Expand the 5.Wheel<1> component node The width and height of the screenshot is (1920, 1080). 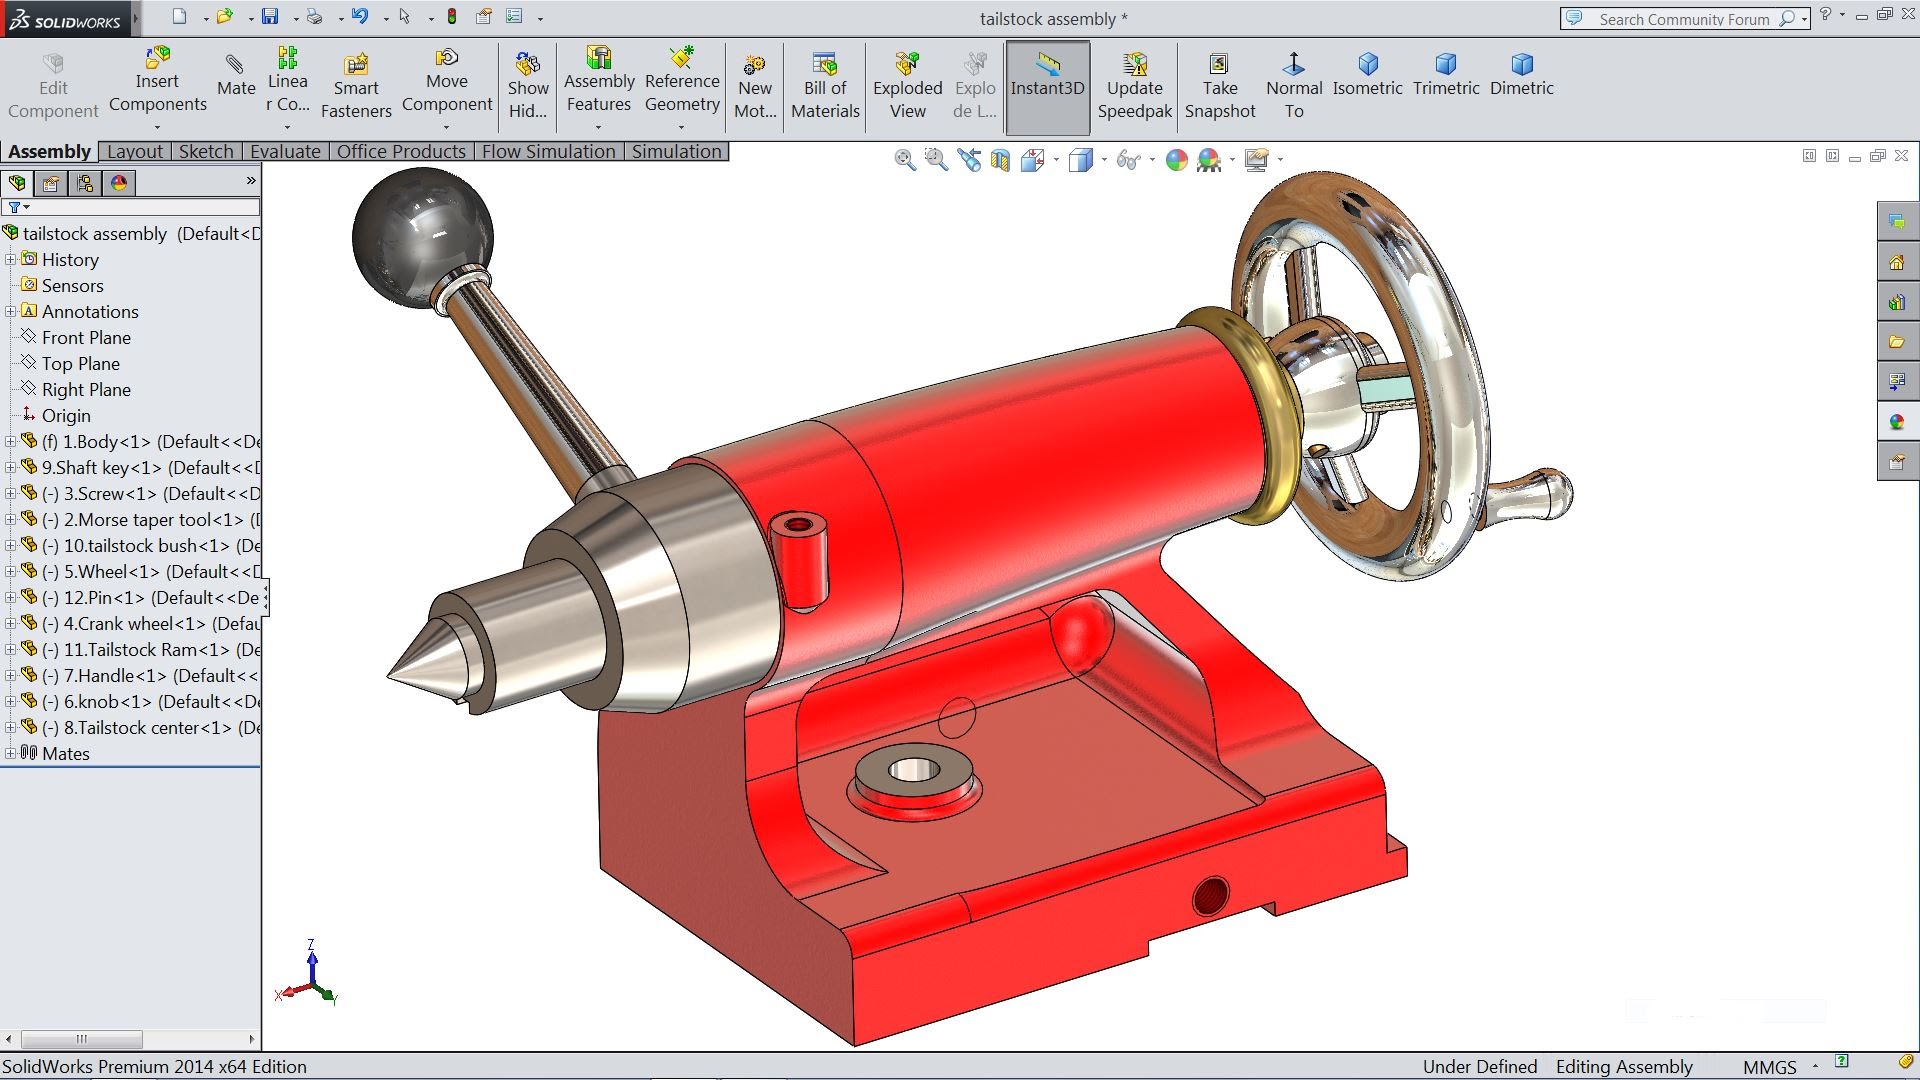click(x=10, y=571)
